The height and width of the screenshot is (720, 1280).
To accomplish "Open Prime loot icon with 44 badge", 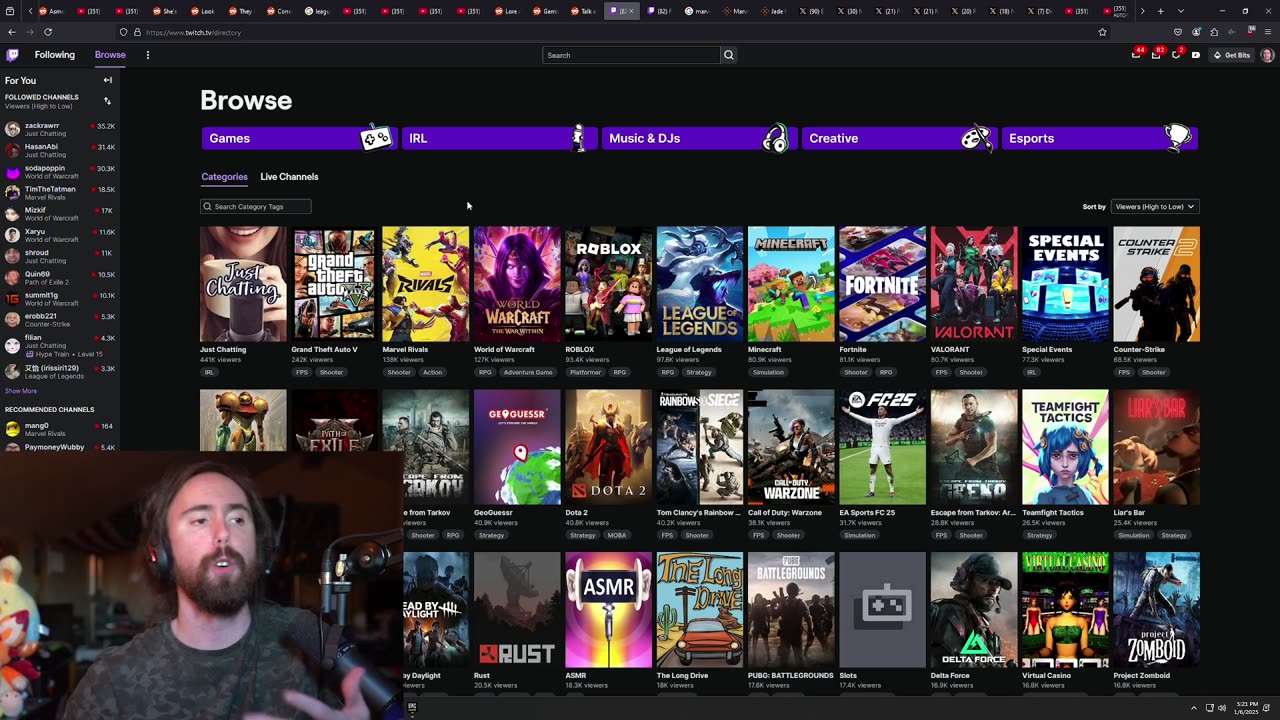I will [1136, 55].
